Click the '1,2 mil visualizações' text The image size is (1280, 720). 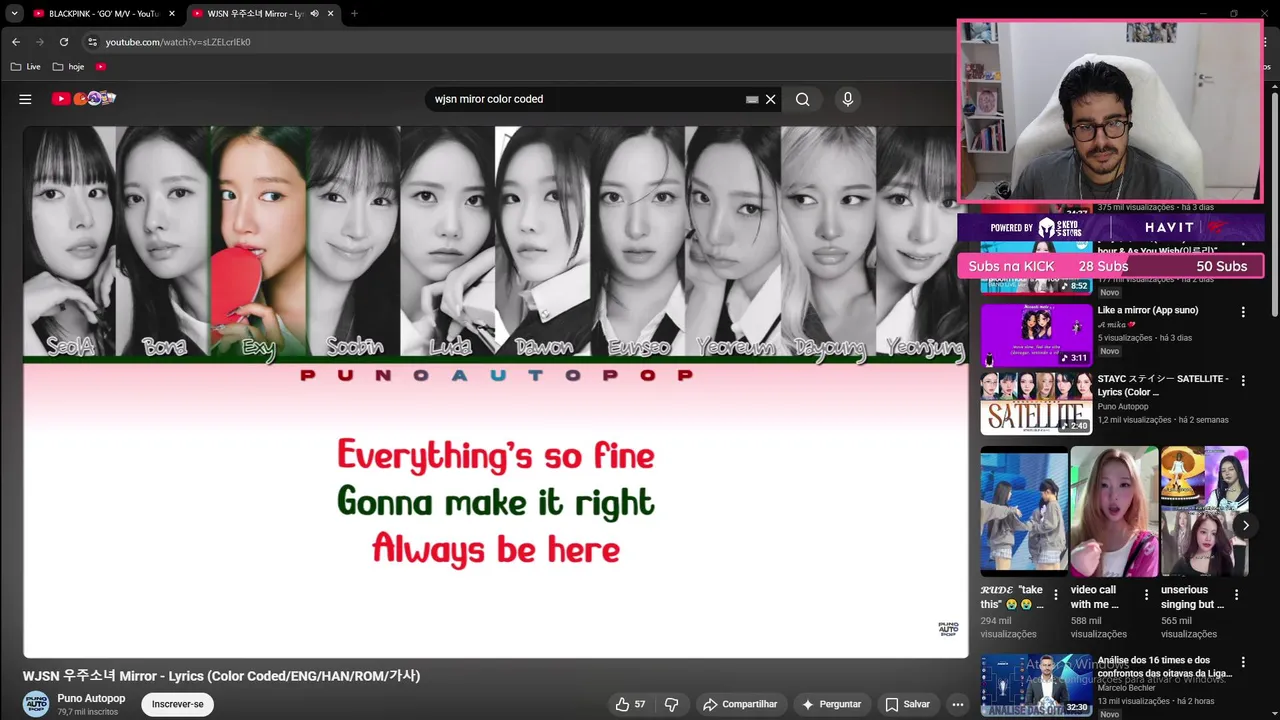pos(1134,420)
